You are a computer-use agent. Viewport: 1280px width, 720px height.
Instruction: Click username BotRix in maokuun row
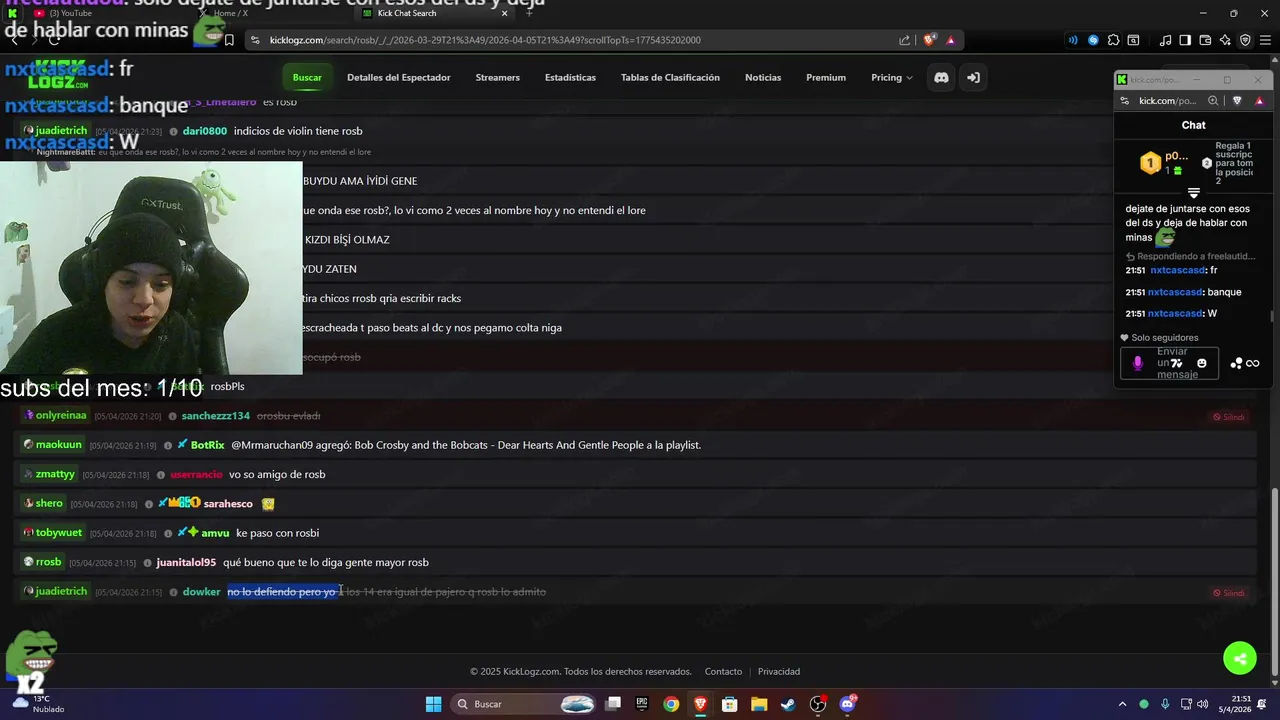coord(207,445)
